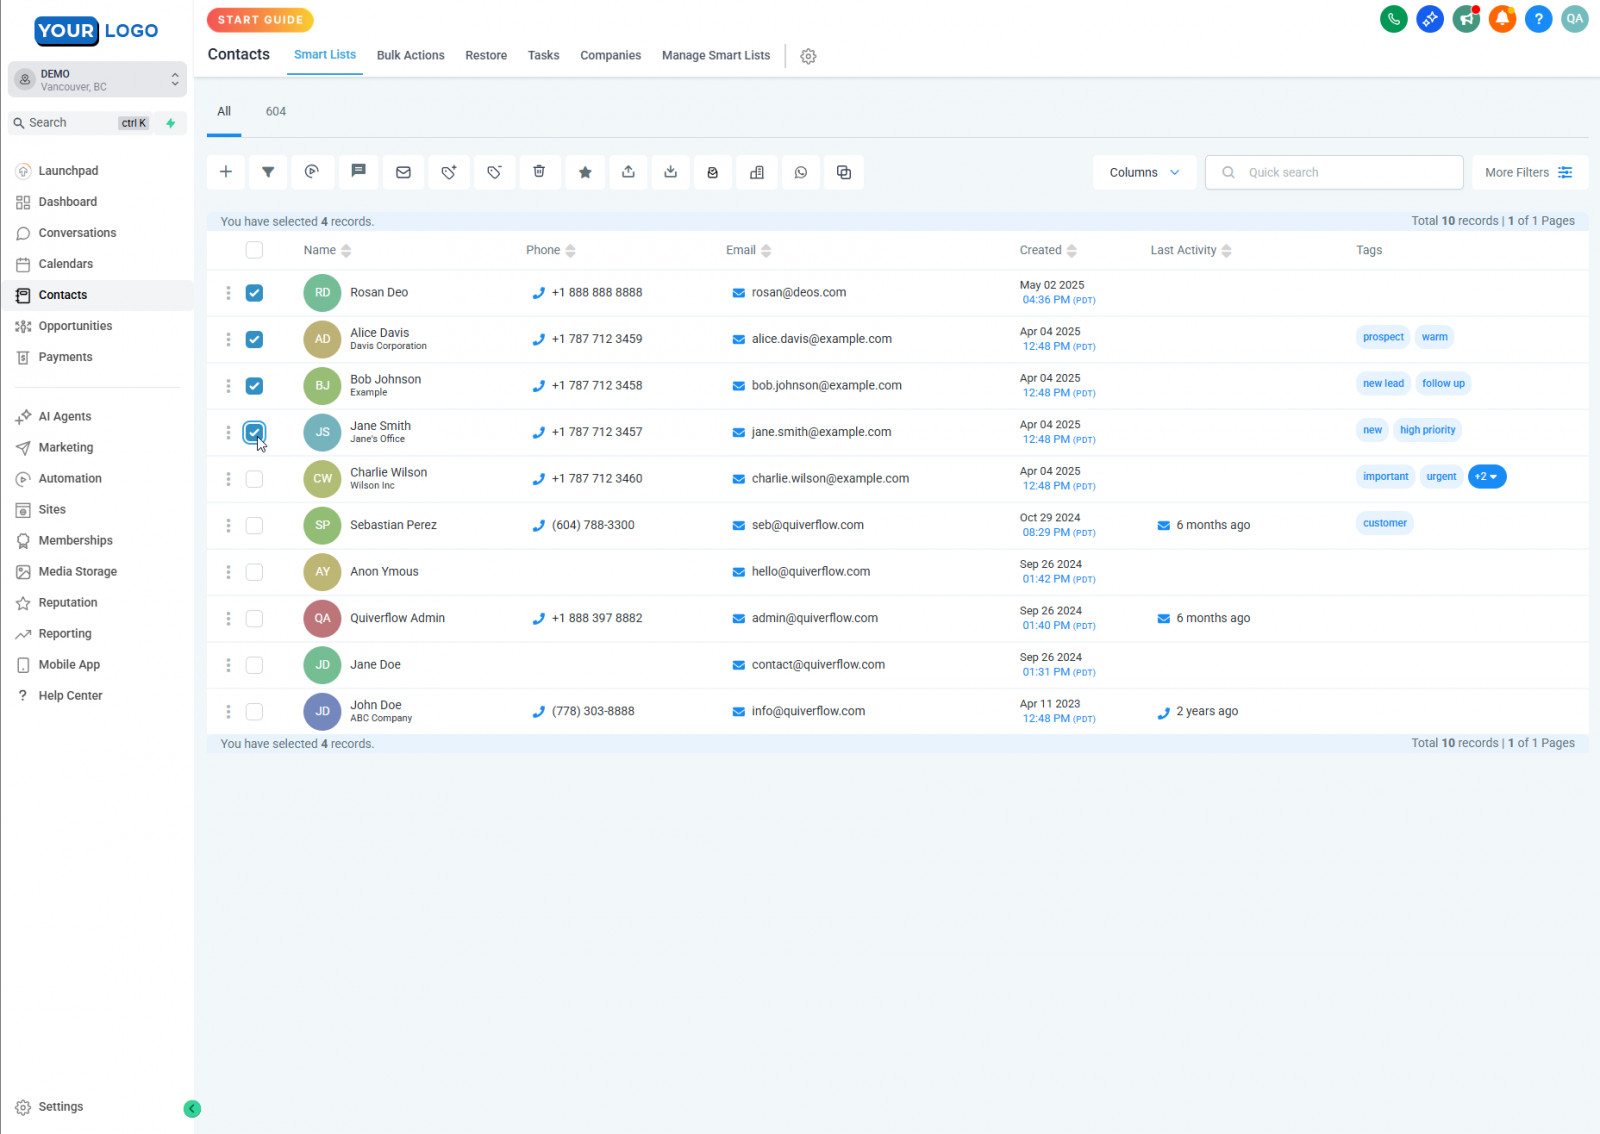This screenshot has width=1600, height=1134.
Task: Click the START GUIDE button
Action: coord(260,20)
